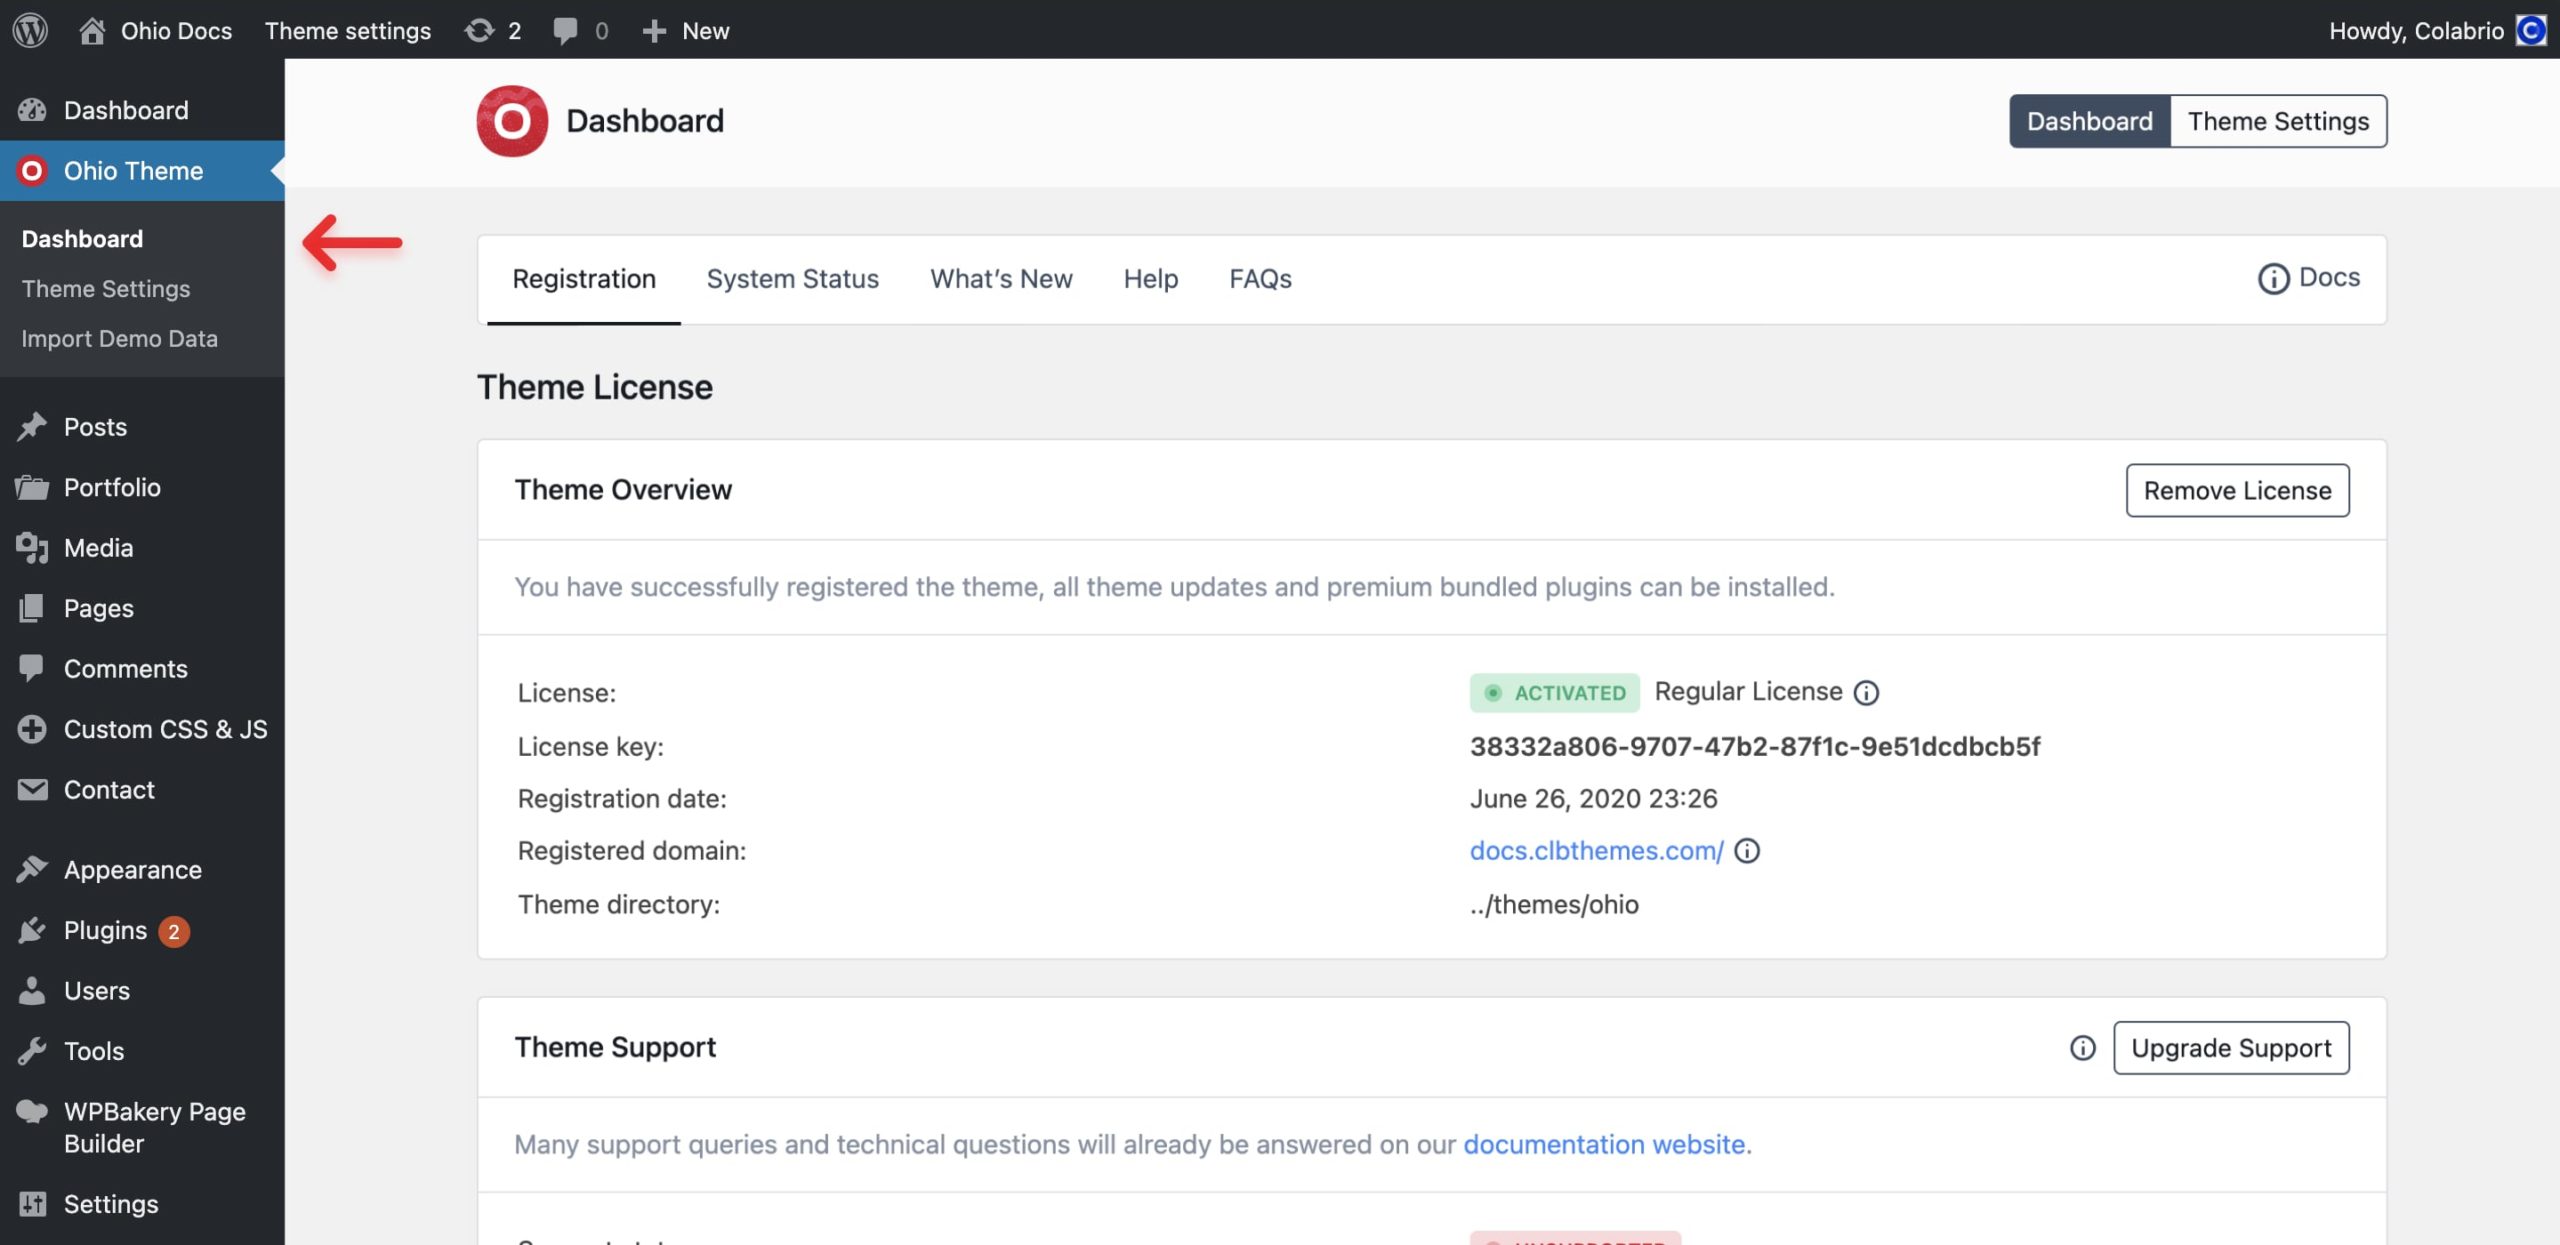This screenshot has height=1245, width=2560.
Task: Follow the documentation website link
Action: click(1605, 1144)
